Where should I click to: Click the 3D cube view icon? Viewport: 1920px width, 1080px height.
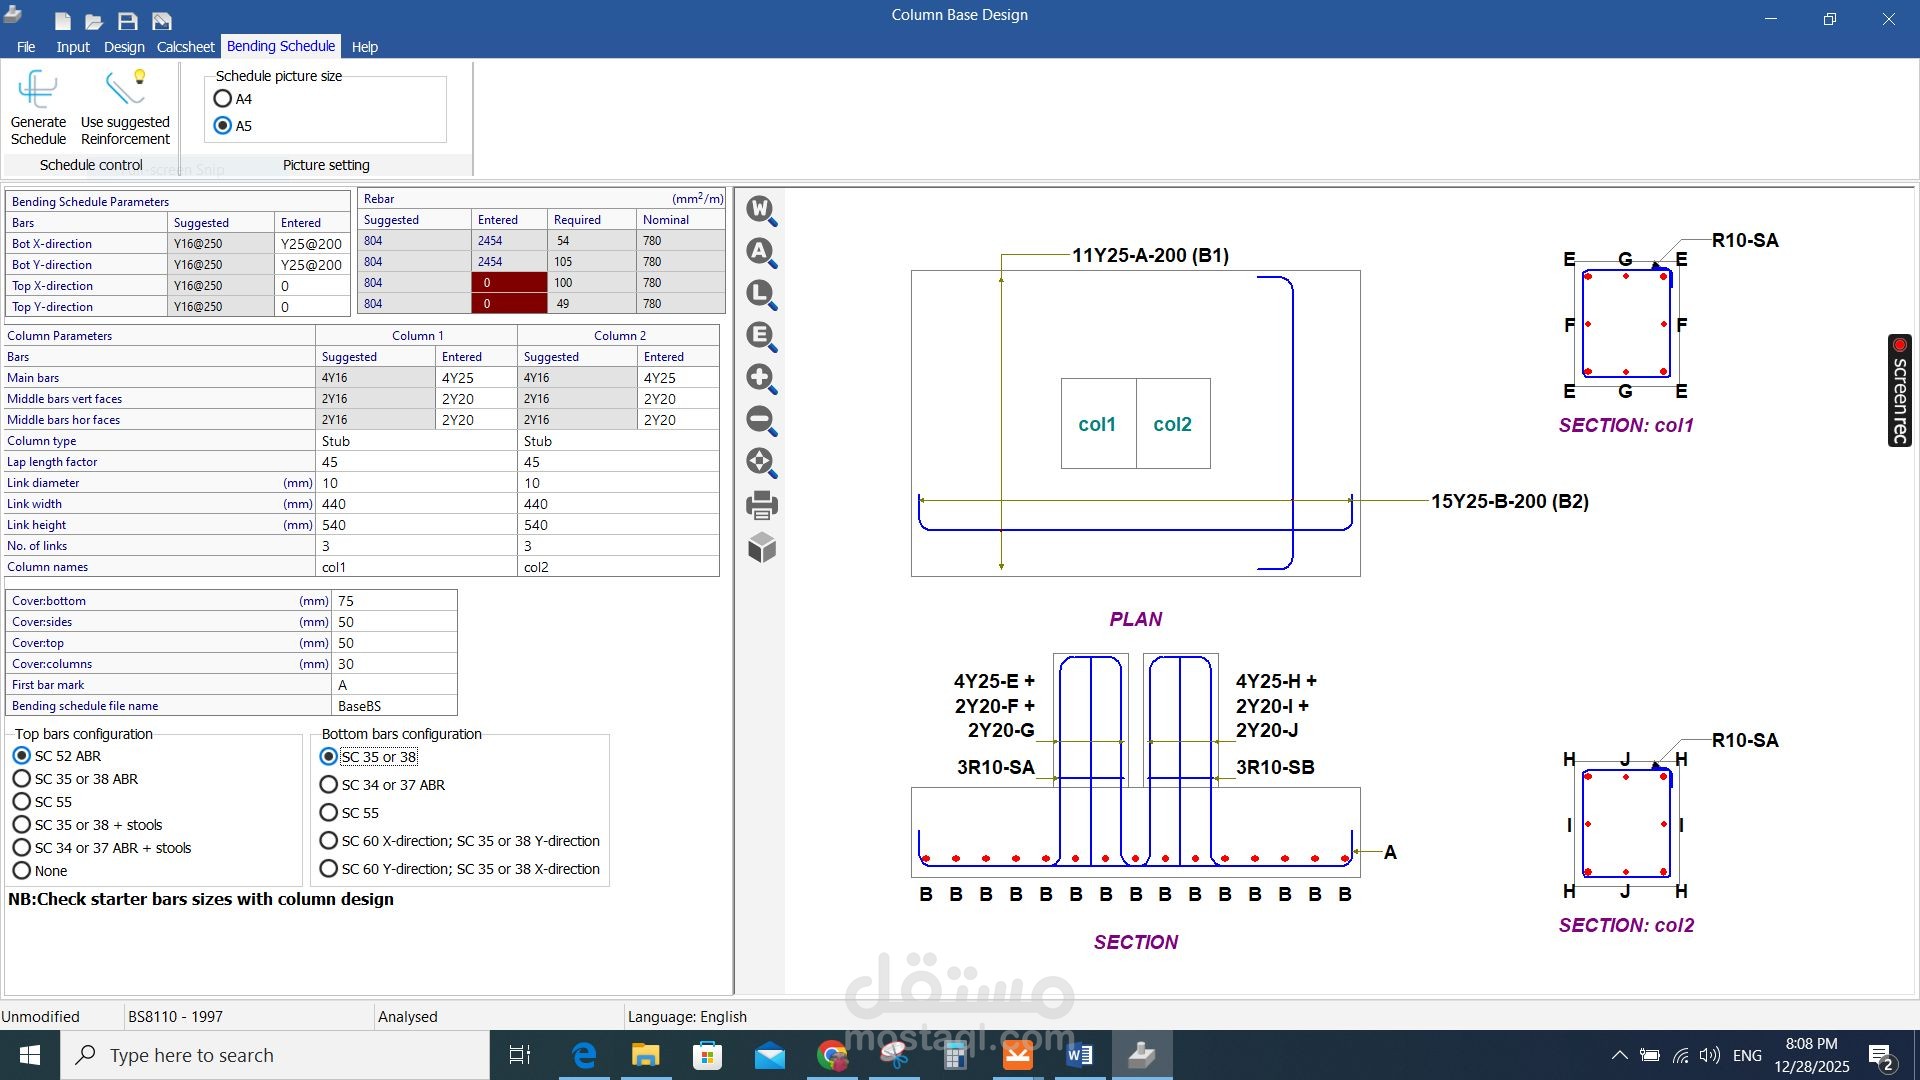(761, 547)
